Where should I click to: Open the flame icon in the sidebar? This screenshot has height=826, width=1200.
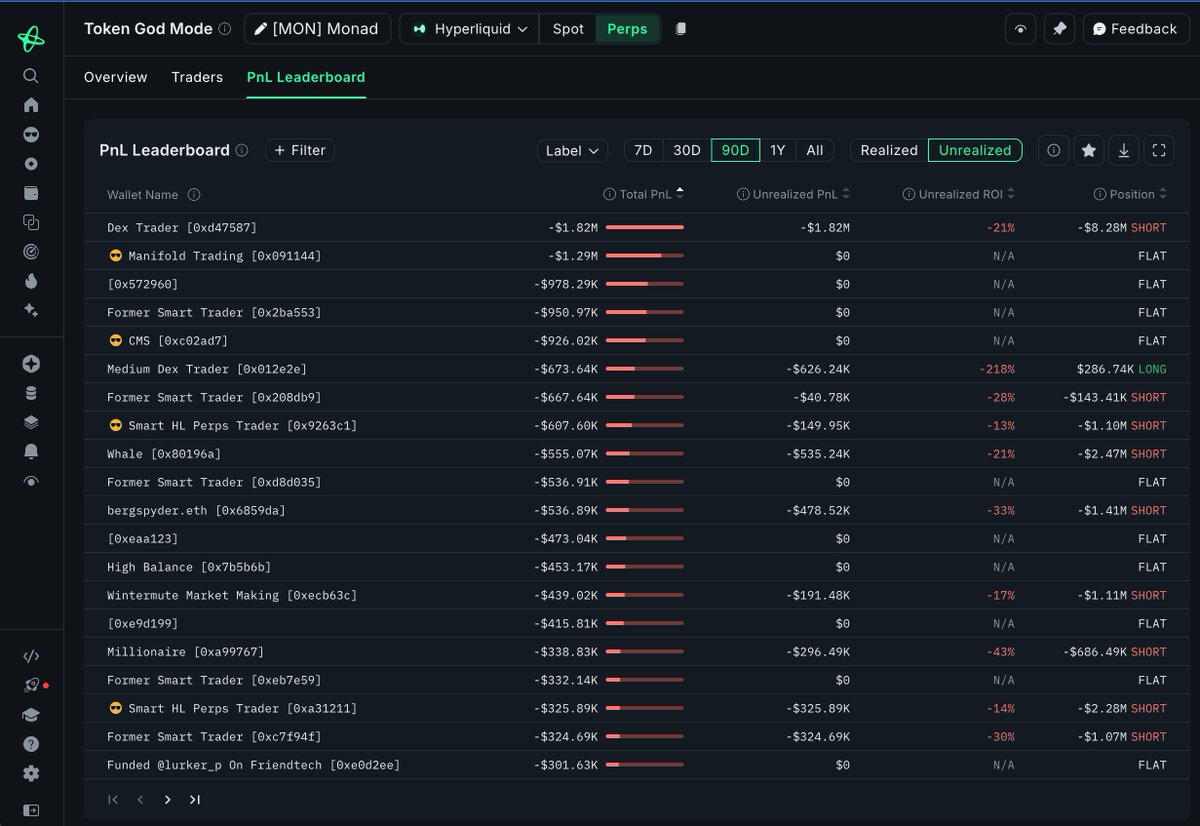point(31,281)
